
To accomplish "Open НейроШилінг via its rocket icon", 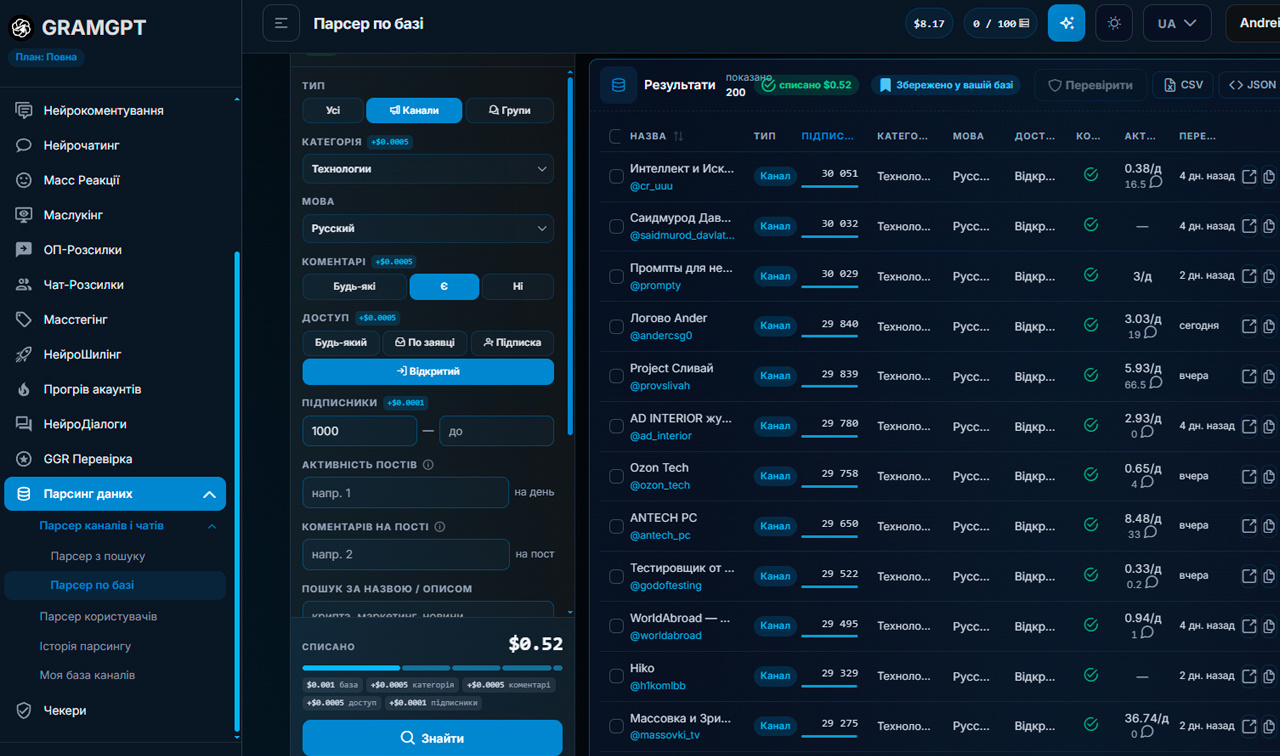I will (x=24, y=355).
